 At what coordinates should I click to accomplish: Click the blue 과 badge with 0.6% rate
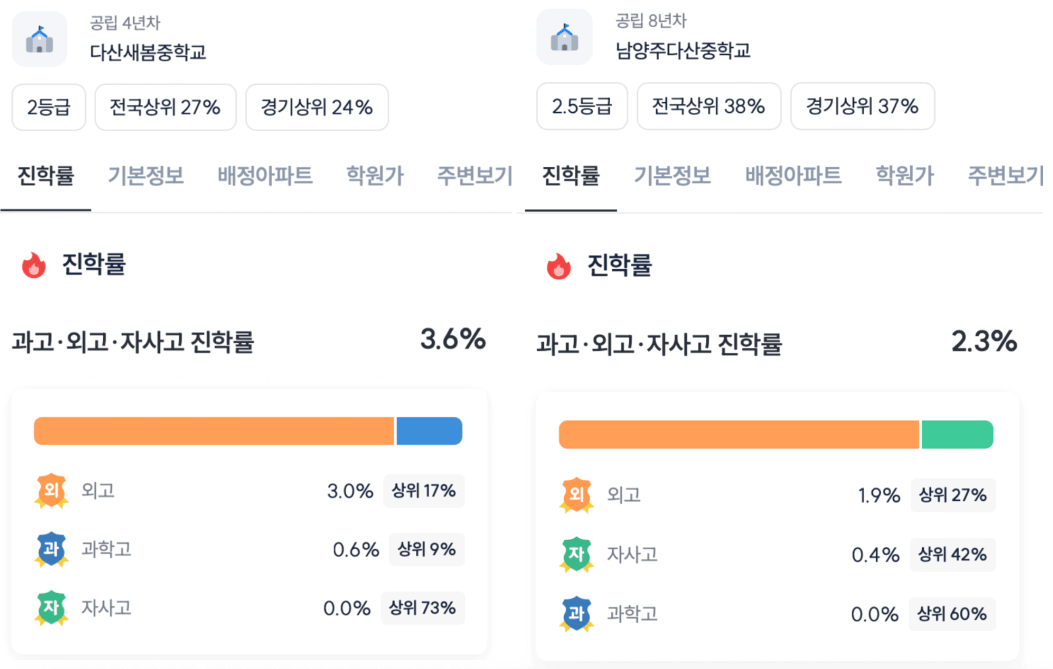click(x=52, y=549)
